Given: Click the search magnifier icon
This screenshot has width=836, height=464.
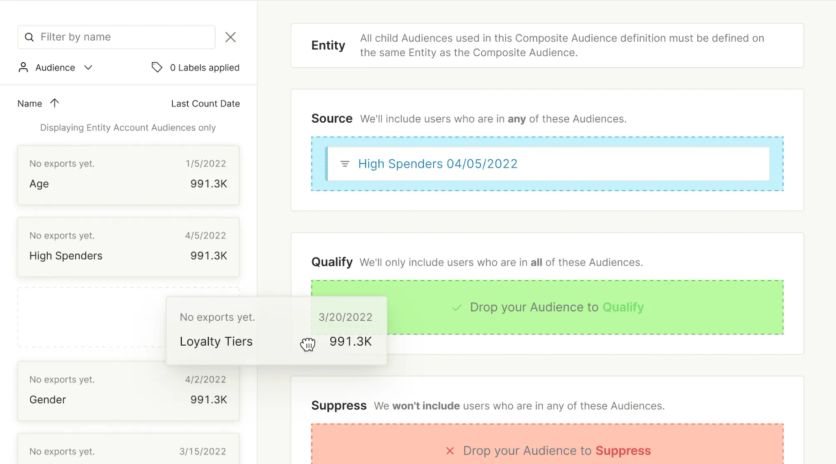Looking at the screenshot, I should click(29, 37).
